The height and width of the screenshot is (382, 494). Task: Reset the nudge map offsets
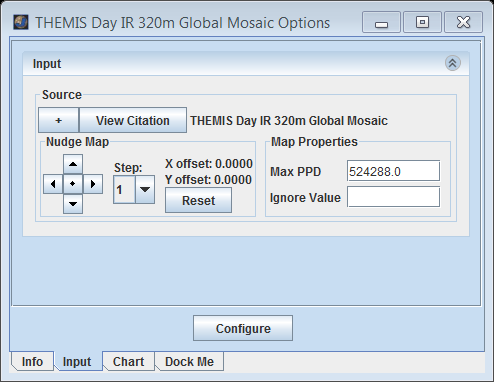click(x=198, y=200)
